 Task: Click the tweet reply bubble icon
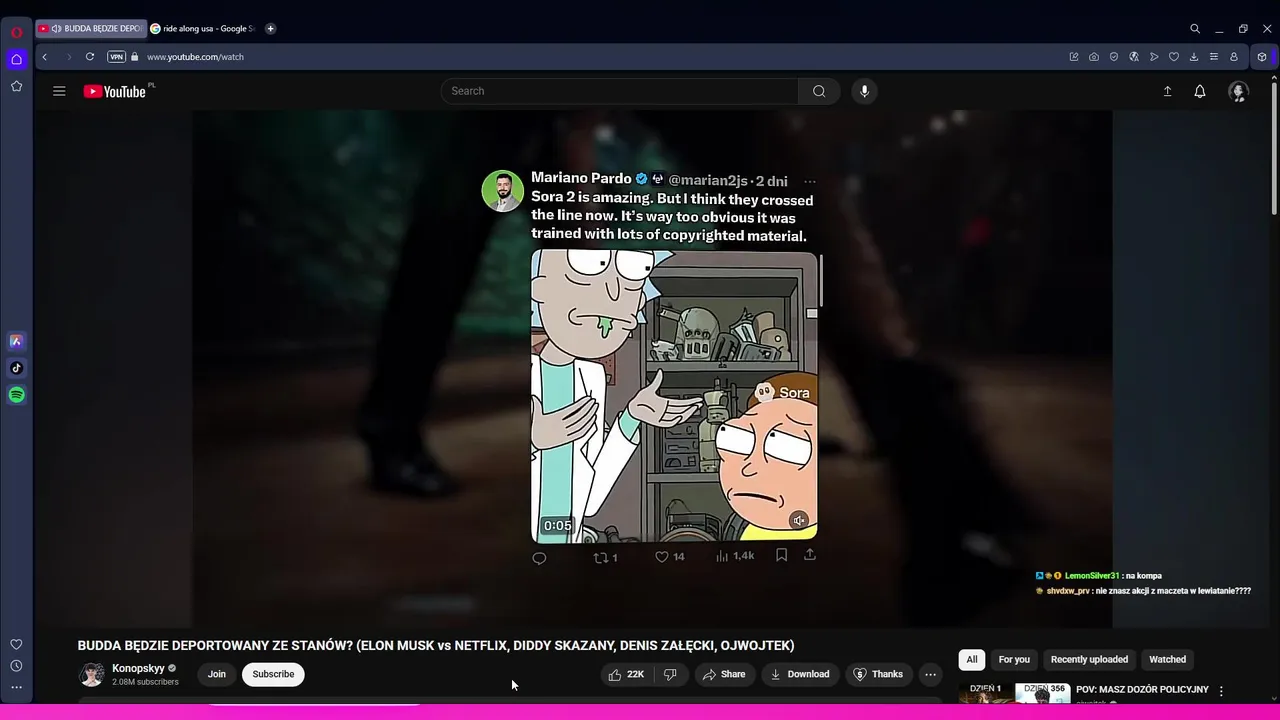coord(539,558)
